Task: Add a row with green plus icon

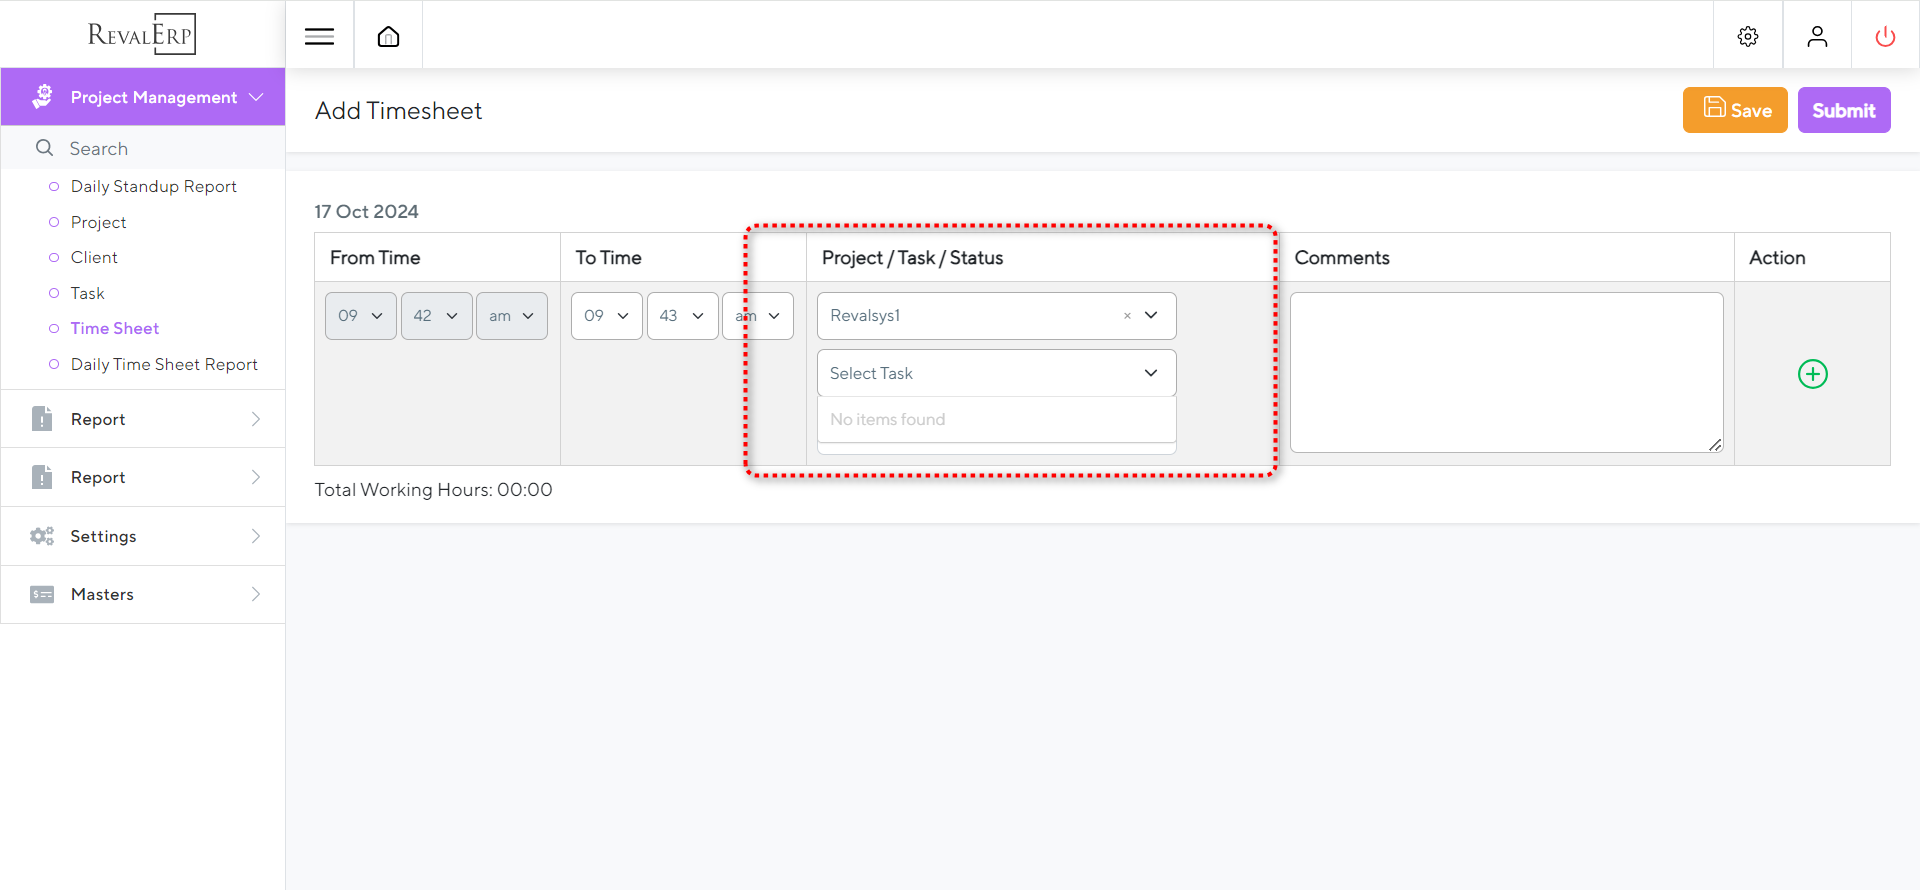Action: 1812,374
